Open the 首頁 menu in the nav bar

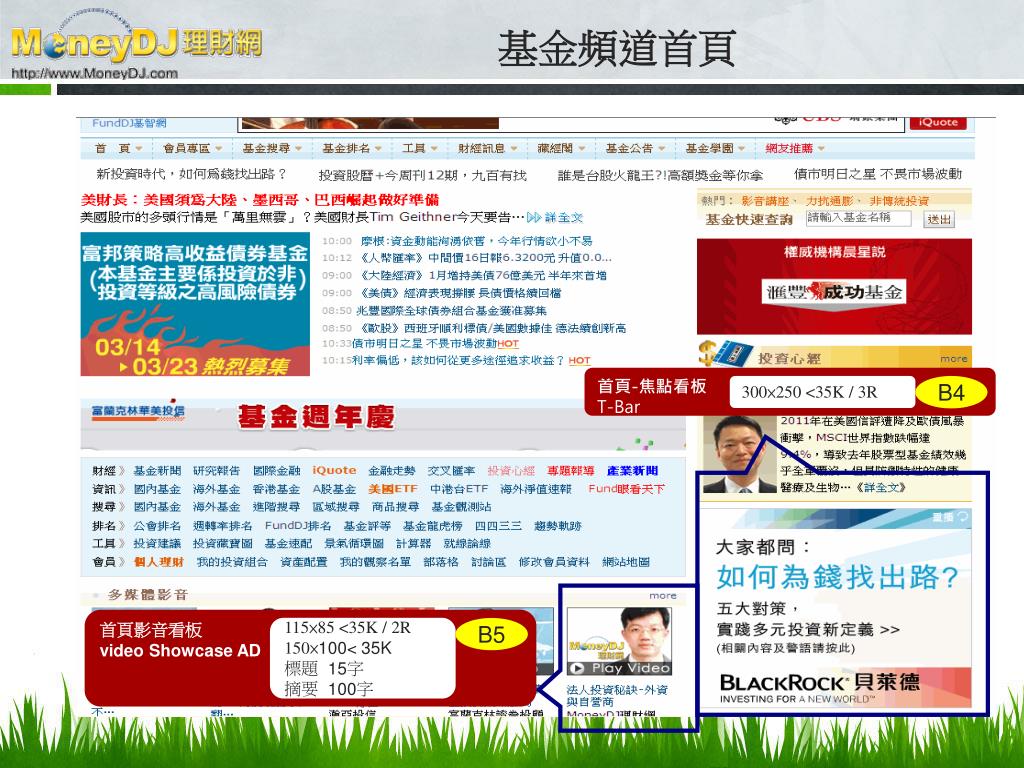tap(118, 149)
